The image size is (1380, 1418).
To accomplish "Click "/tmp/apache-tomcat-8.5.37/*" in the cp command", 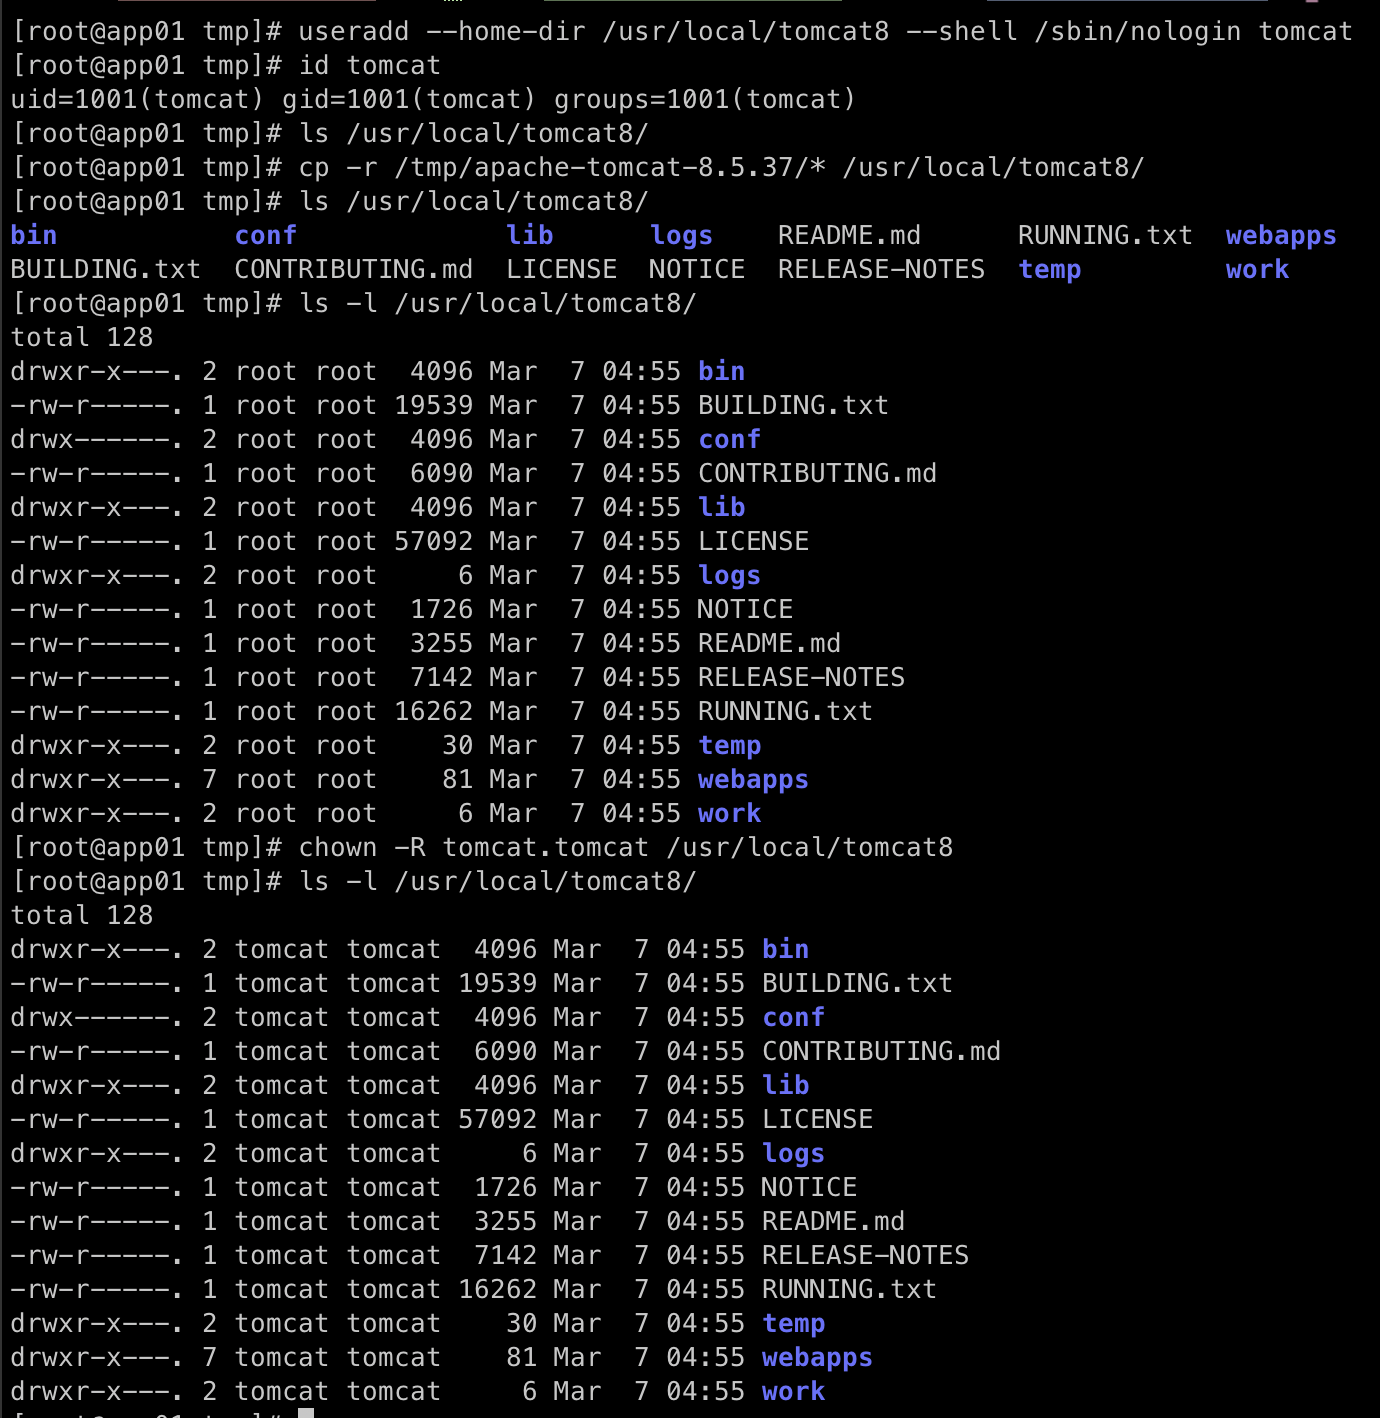I will [x=610, y=168].
